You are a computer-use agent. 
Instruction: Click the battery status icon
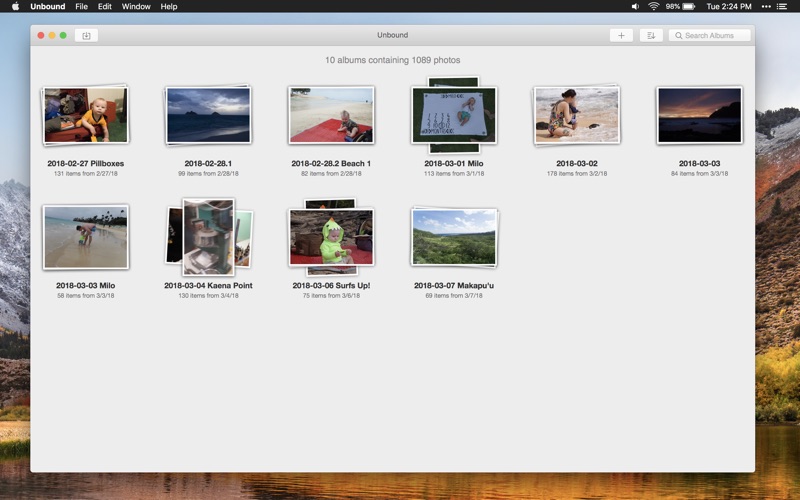689,6
